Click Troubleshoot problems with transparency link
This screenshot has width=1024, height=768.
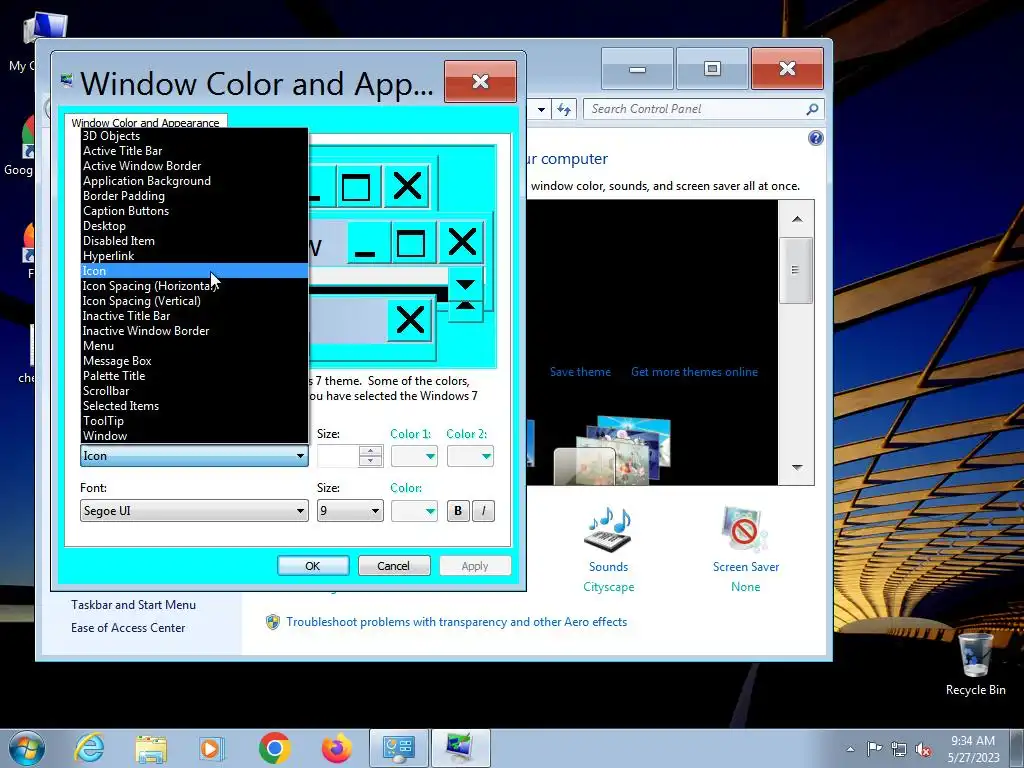[456, 622]
